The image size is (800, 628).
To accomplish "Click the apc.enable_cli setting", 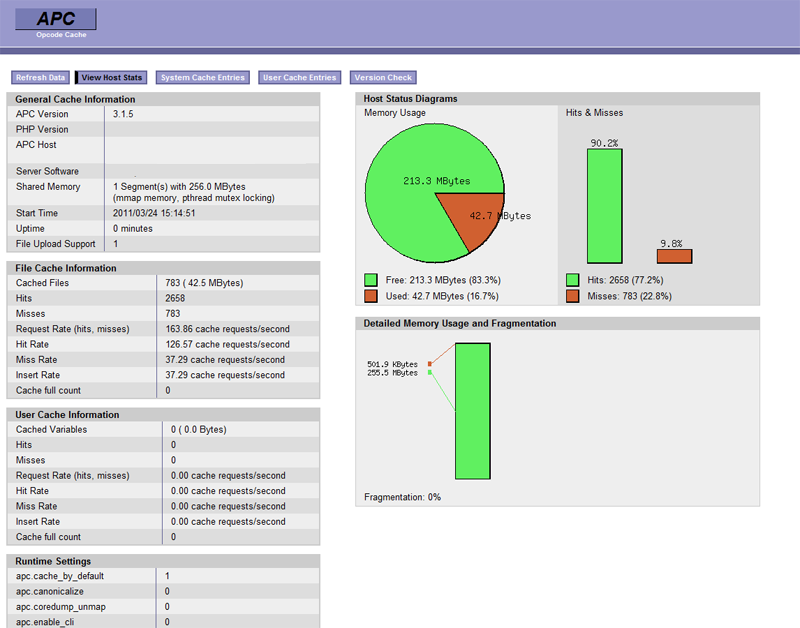I will pyautogui.click(x=45, y=622).
